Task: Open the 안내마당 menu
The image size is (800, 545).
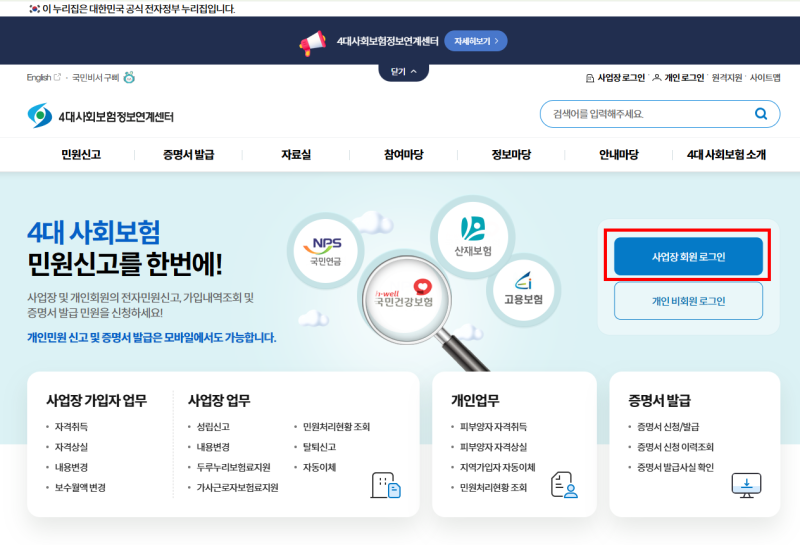Action: tap(619, 155)
